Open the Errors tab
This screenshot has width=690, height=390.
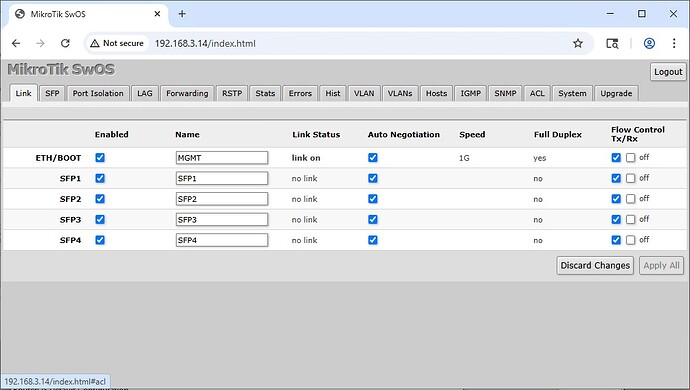(x=300, y=93)
